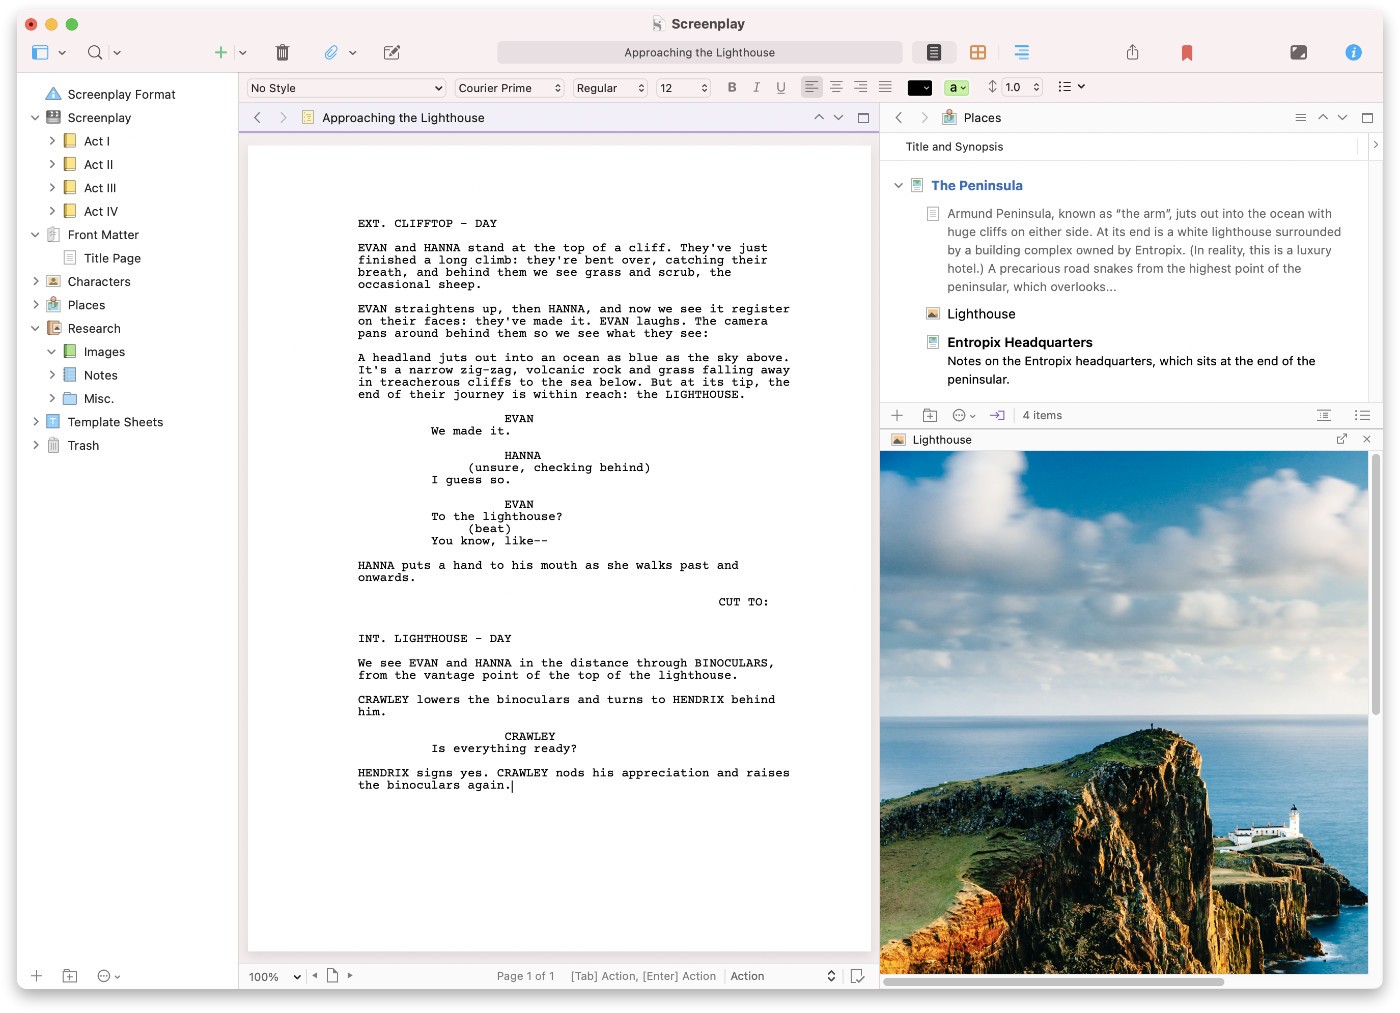
Task: Move document to Trash via toolbar icon
Action: coord(283,52)
